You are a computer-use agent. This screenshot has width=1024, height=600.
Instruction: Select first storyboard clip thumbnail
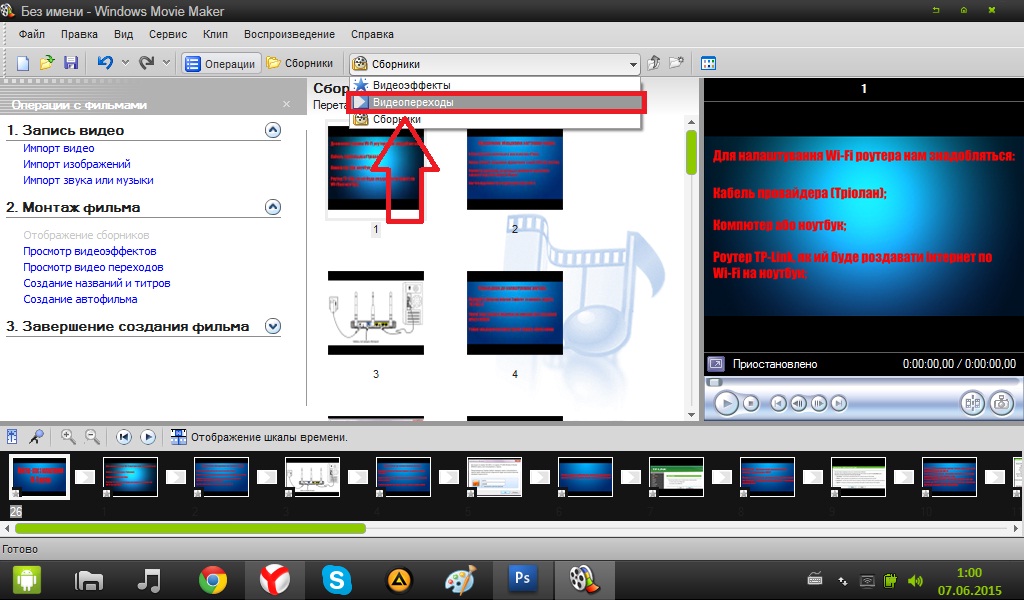point(39,477)
